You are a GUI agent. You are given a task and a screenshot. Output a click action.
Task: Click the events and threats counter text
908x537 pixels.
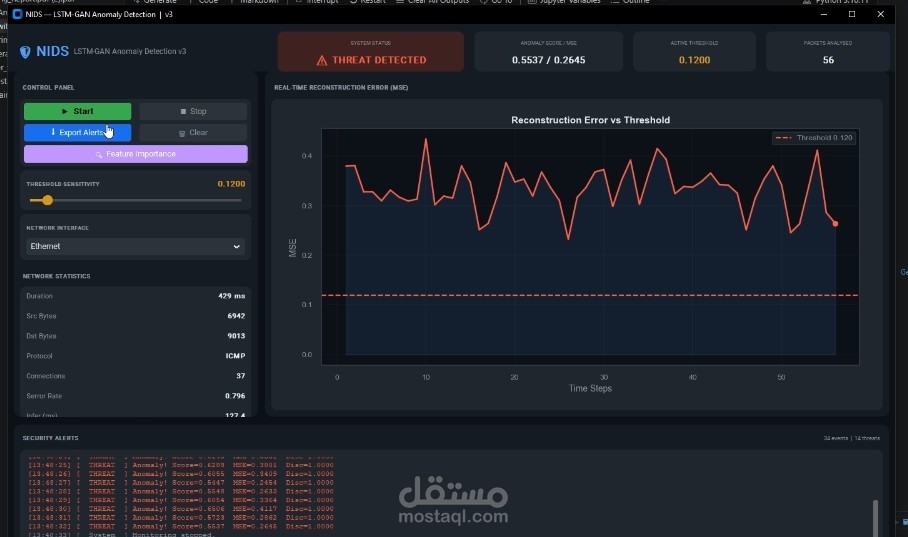[851, 438]
